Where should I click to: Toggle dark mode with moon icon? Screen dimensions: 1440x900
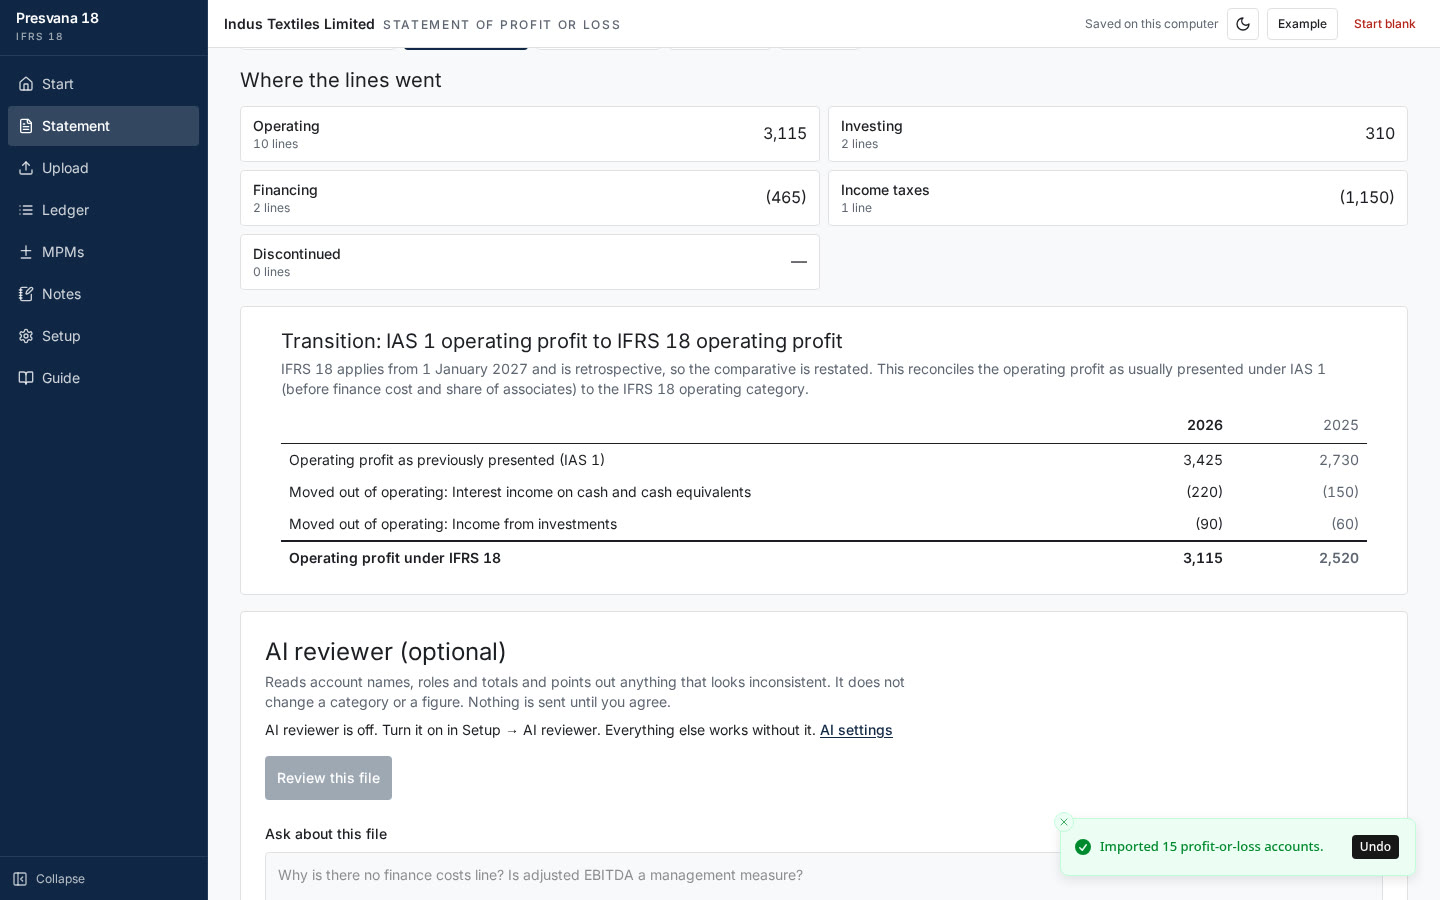tap(1243, 24)
